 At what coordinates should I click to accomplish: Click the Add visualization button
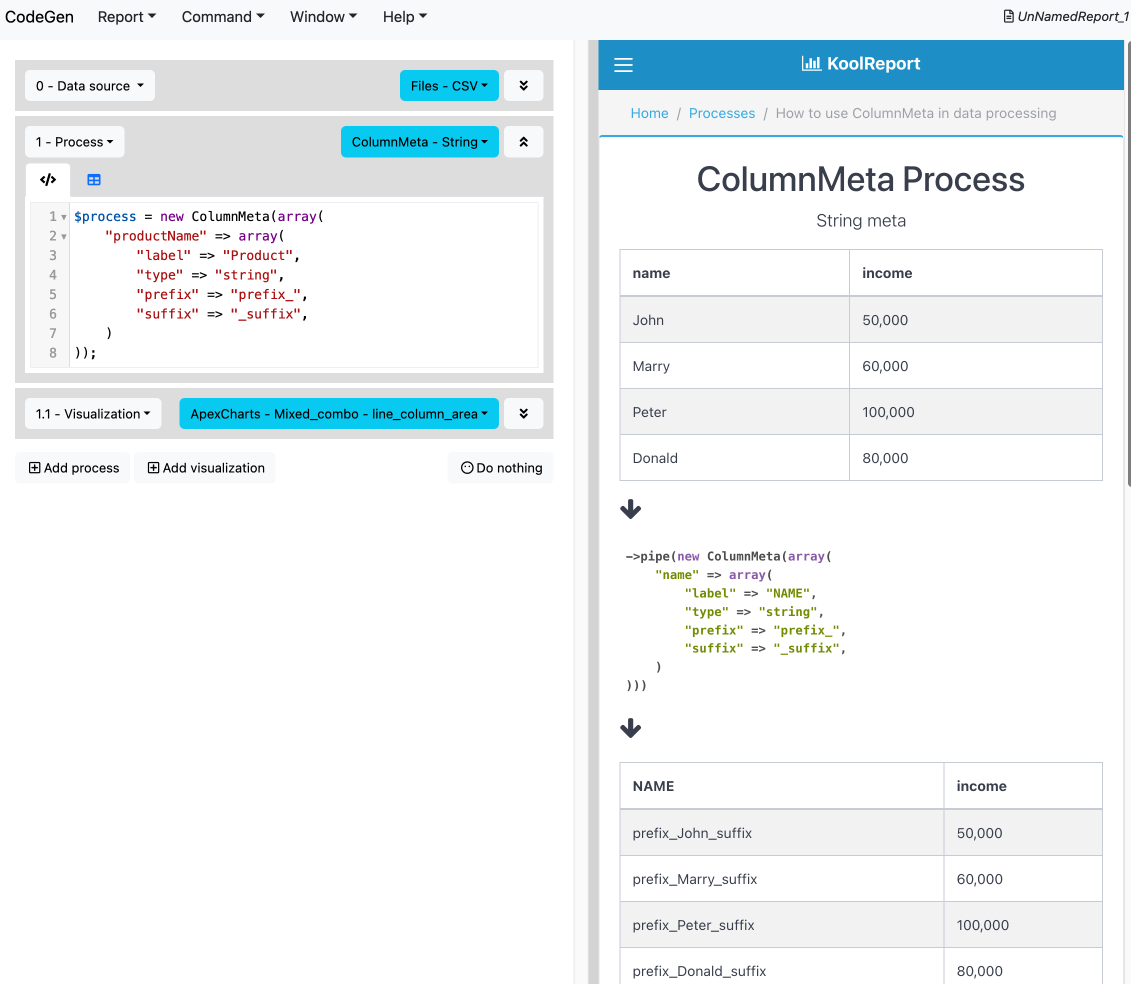point(206,467)
